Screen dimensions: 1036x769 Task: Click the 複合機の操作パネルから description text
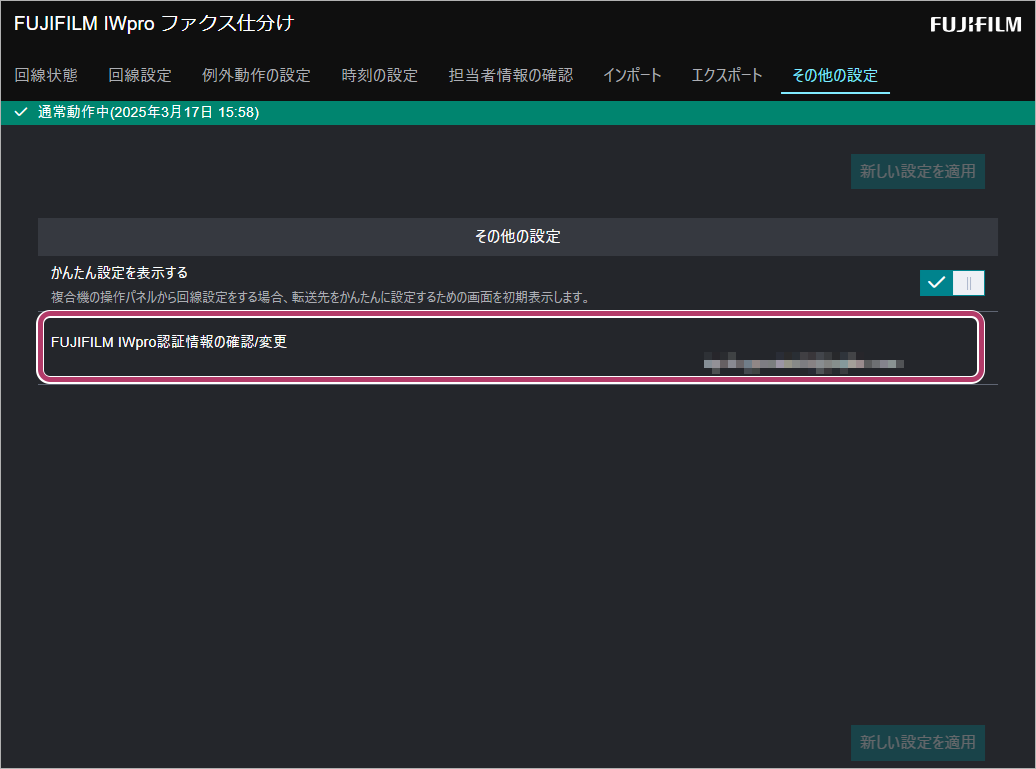coord(321,297)
